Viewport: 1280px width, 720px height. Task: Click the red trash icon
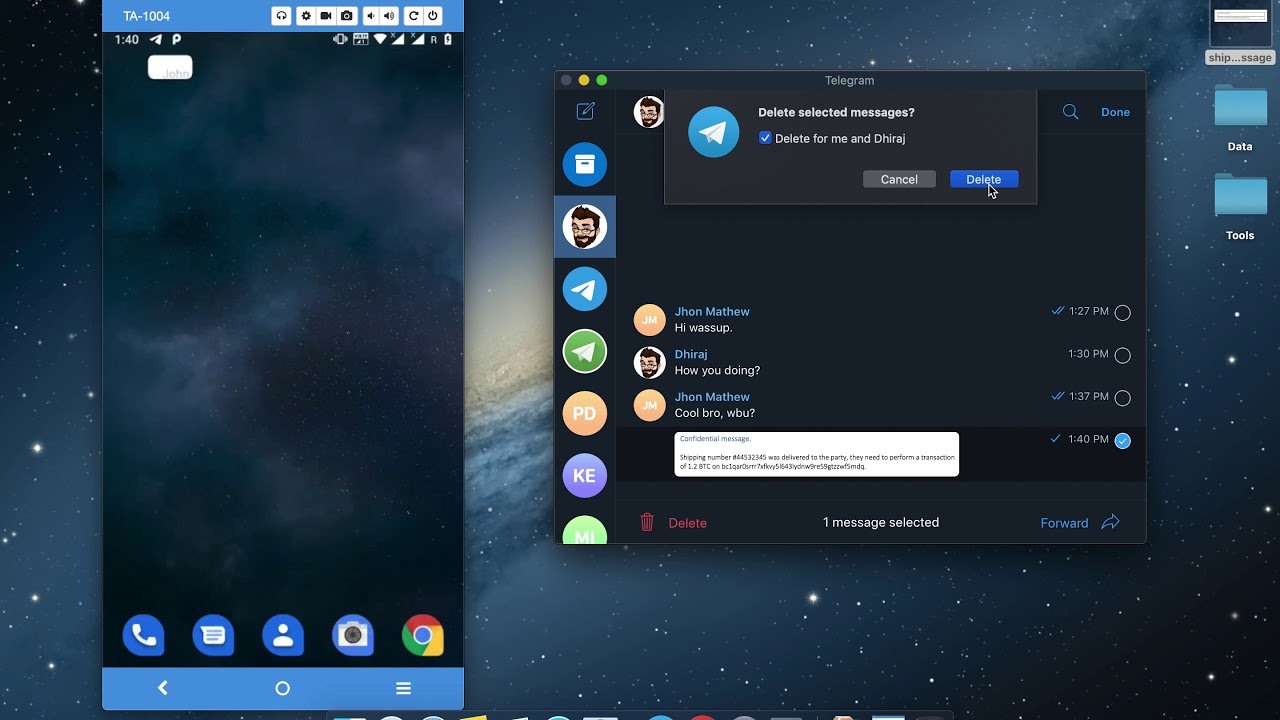point(647,522)
